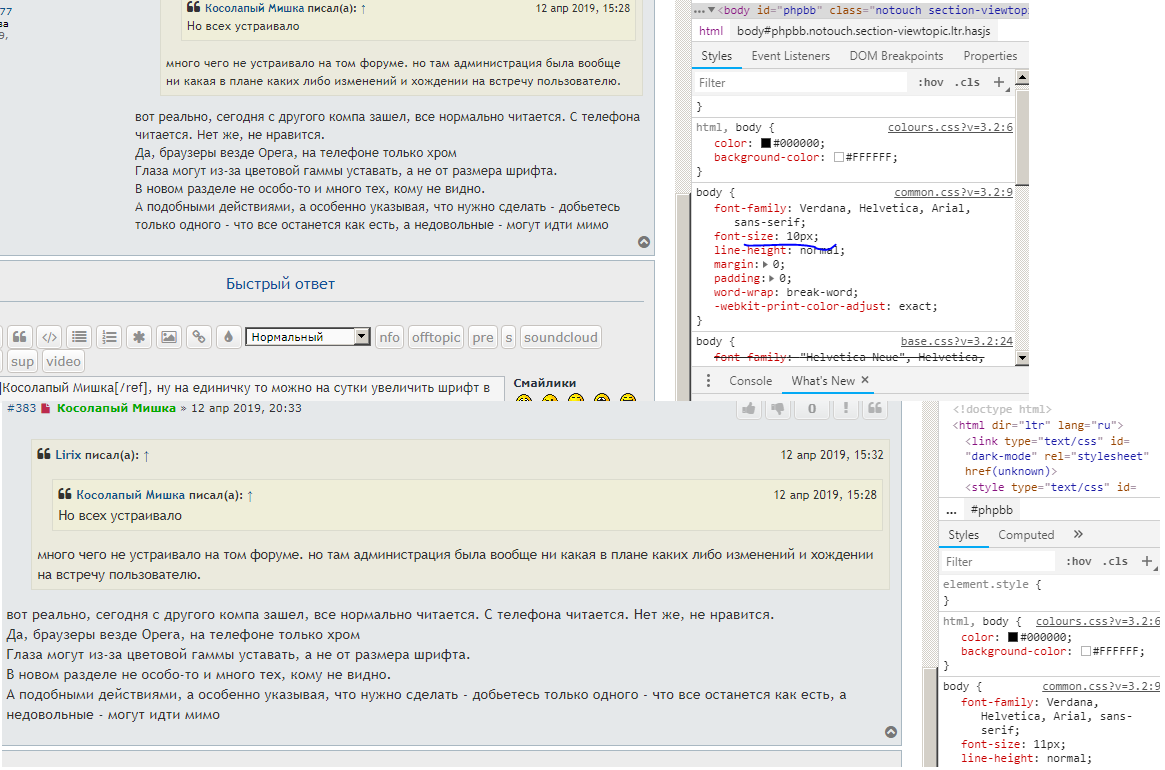This screenshot has width=1165, height=770.
Task: Add new style rule in upper DevTools
Action: [x=999, y=82]
